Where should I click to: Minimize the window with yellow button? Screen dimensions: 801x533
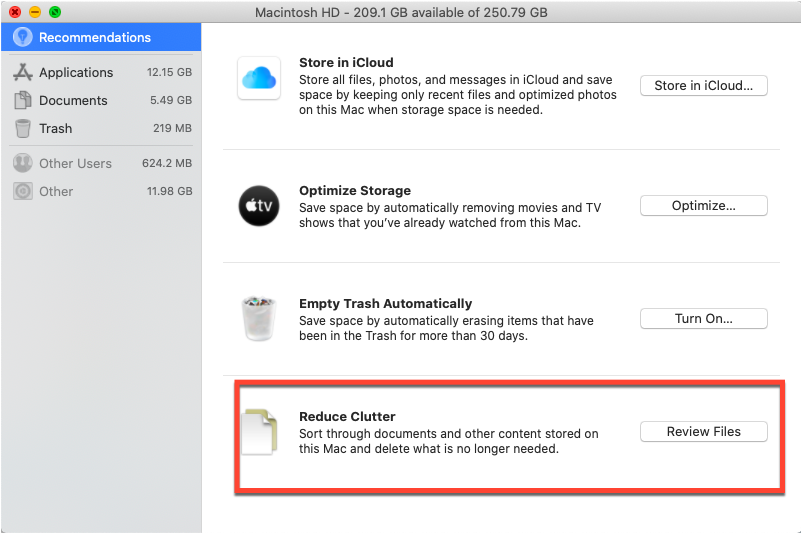[x=35, y=12]
